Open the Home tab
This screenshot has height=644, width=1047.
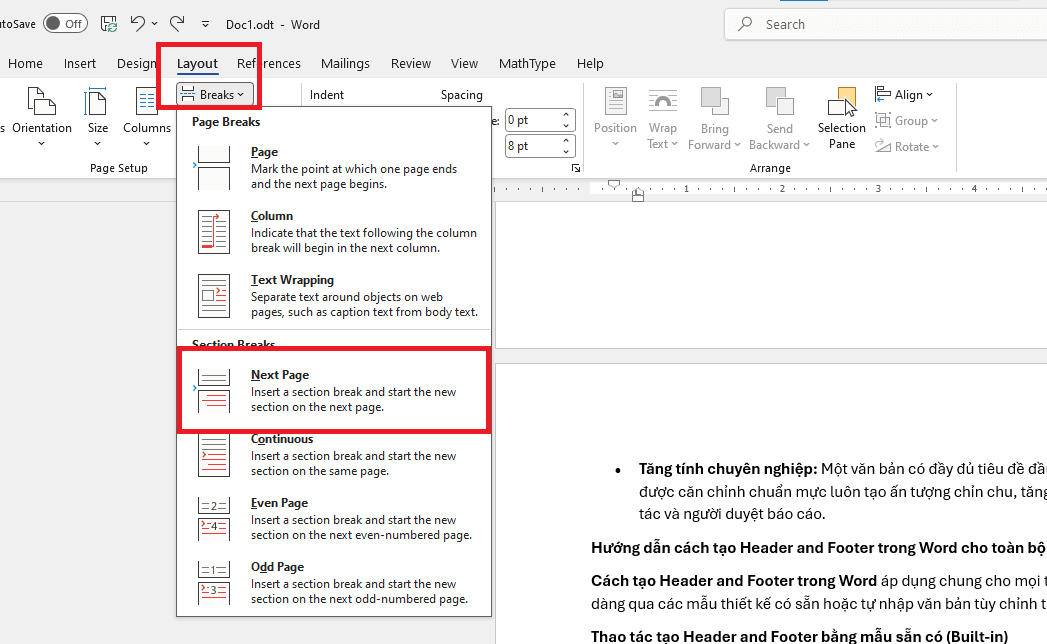click(x=25, y=63)
